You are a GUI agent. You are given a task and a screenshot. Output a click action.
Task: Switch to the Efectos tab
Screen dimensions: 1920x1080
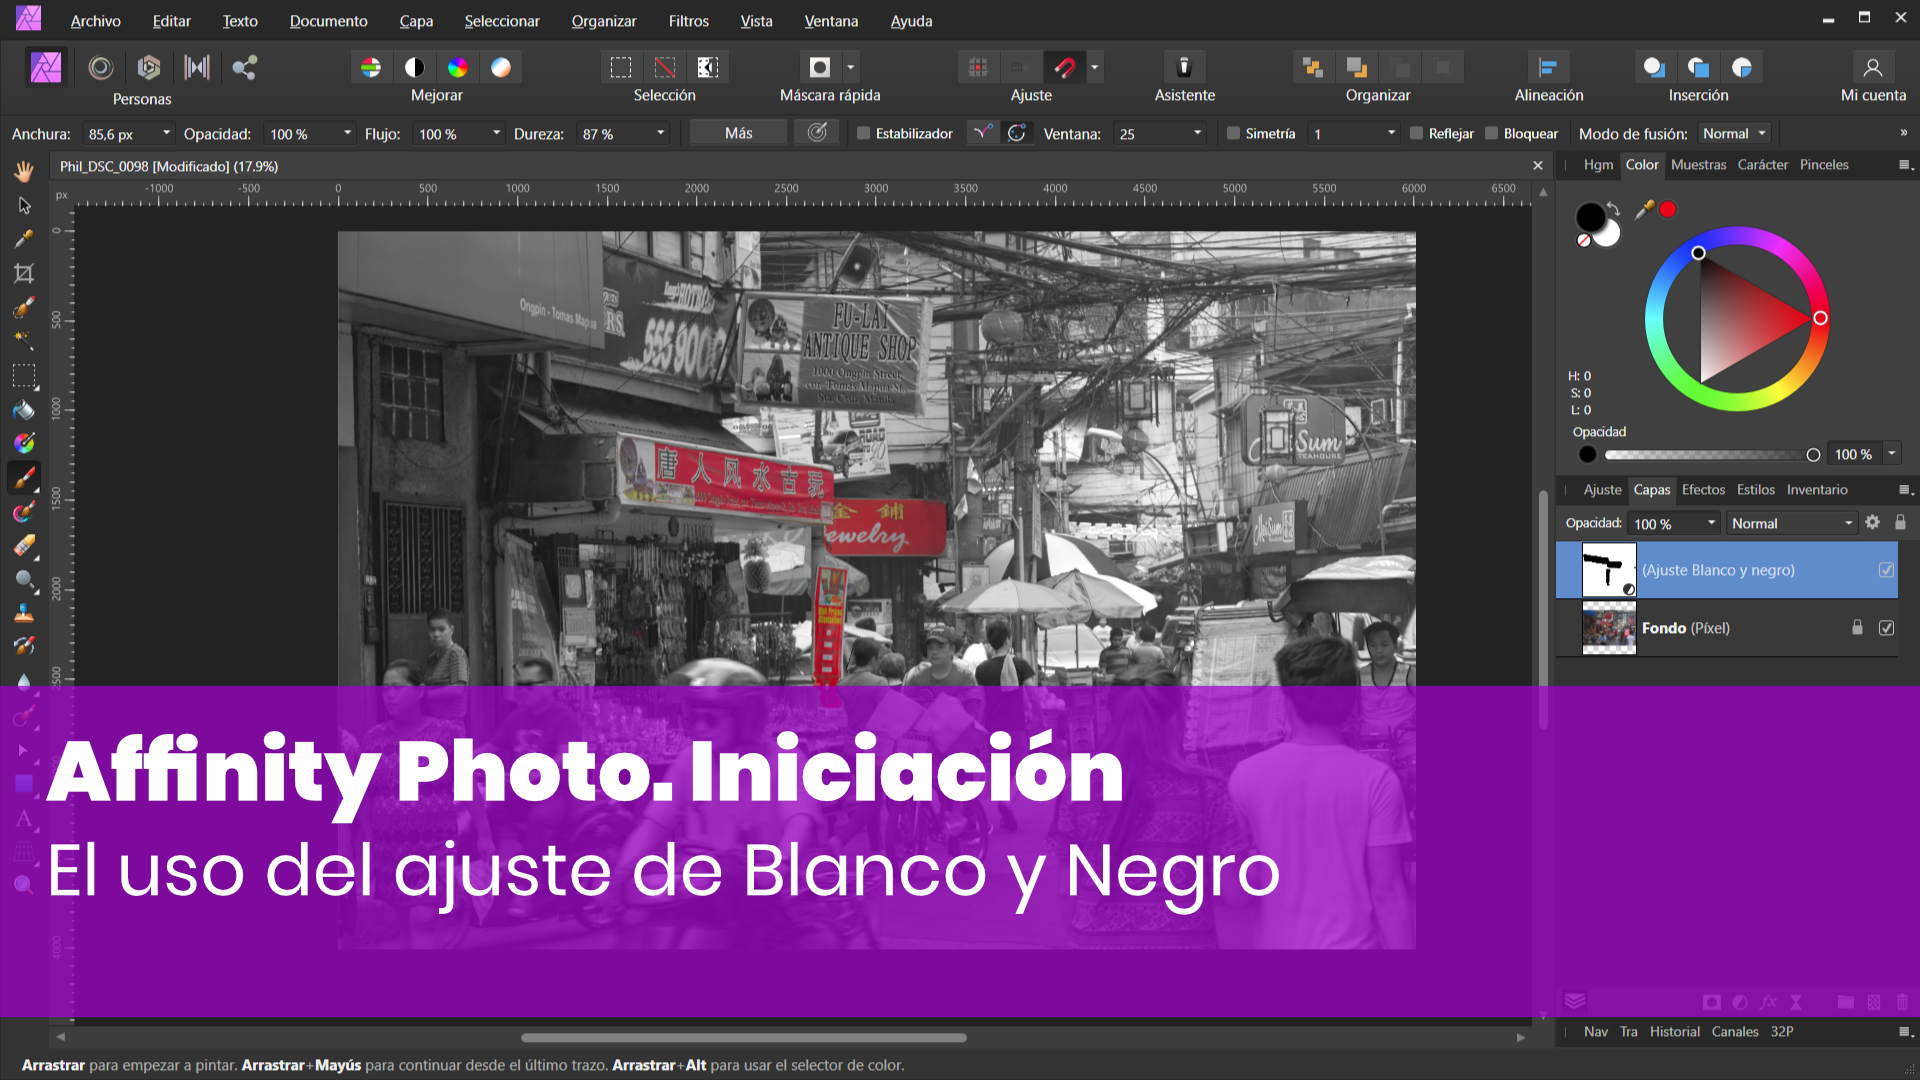(1703, 489)
